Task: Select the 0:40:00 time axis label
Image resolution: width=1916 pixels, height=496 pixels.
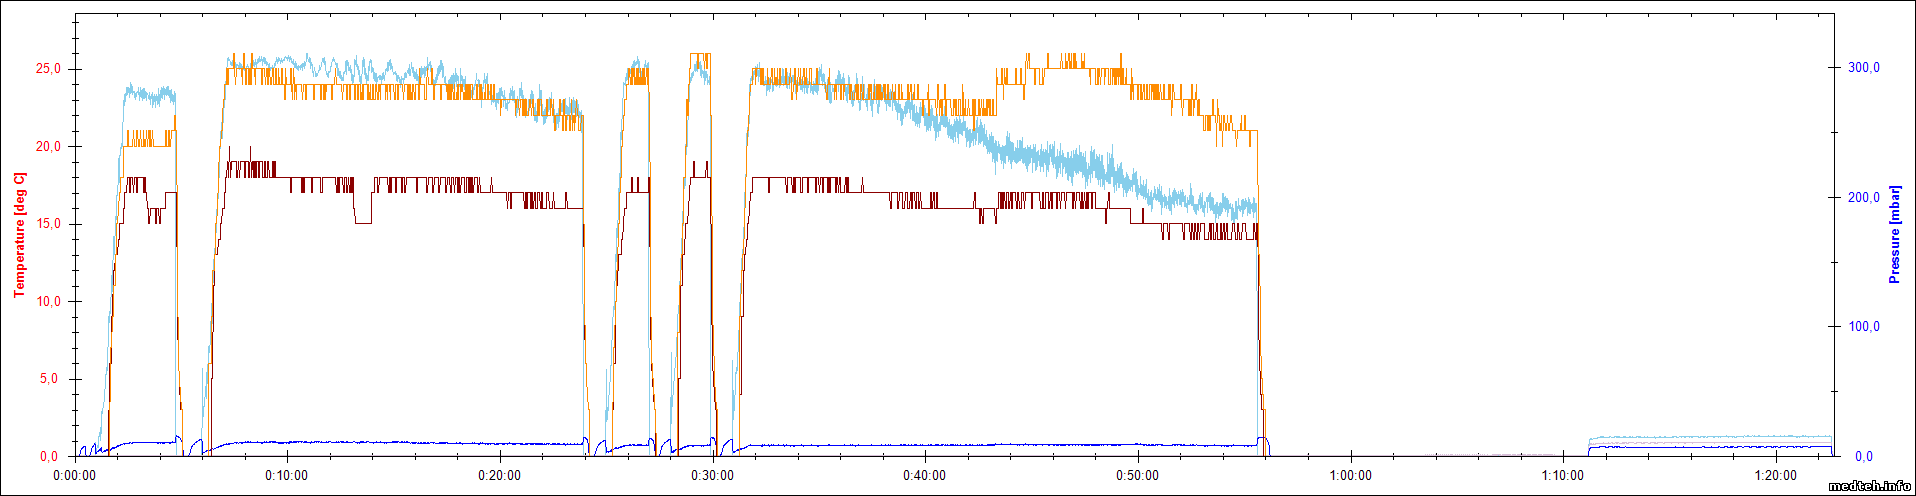Action: click(925, 476)
